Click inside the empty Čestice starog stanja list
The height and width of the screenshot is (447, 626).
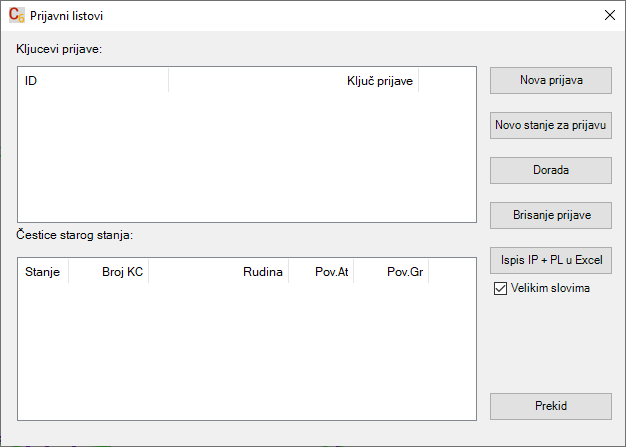(x=246, y=352)
